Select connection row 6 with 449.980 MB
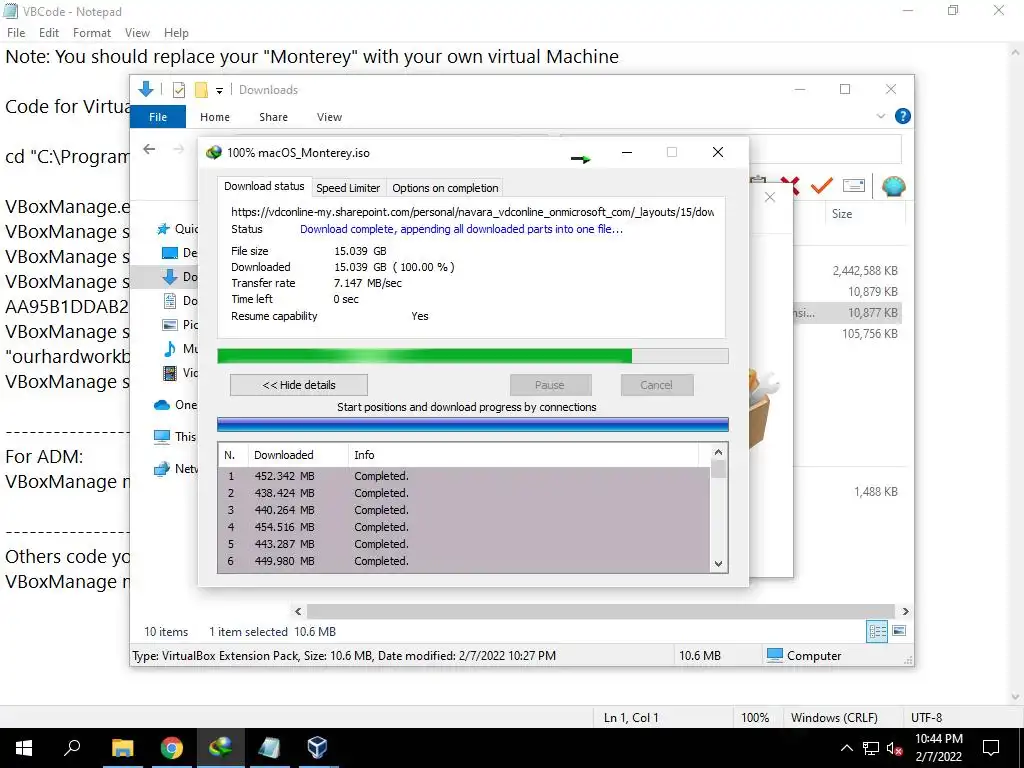The width and height of the screenshot is (1024, 768). coord(464,561)
